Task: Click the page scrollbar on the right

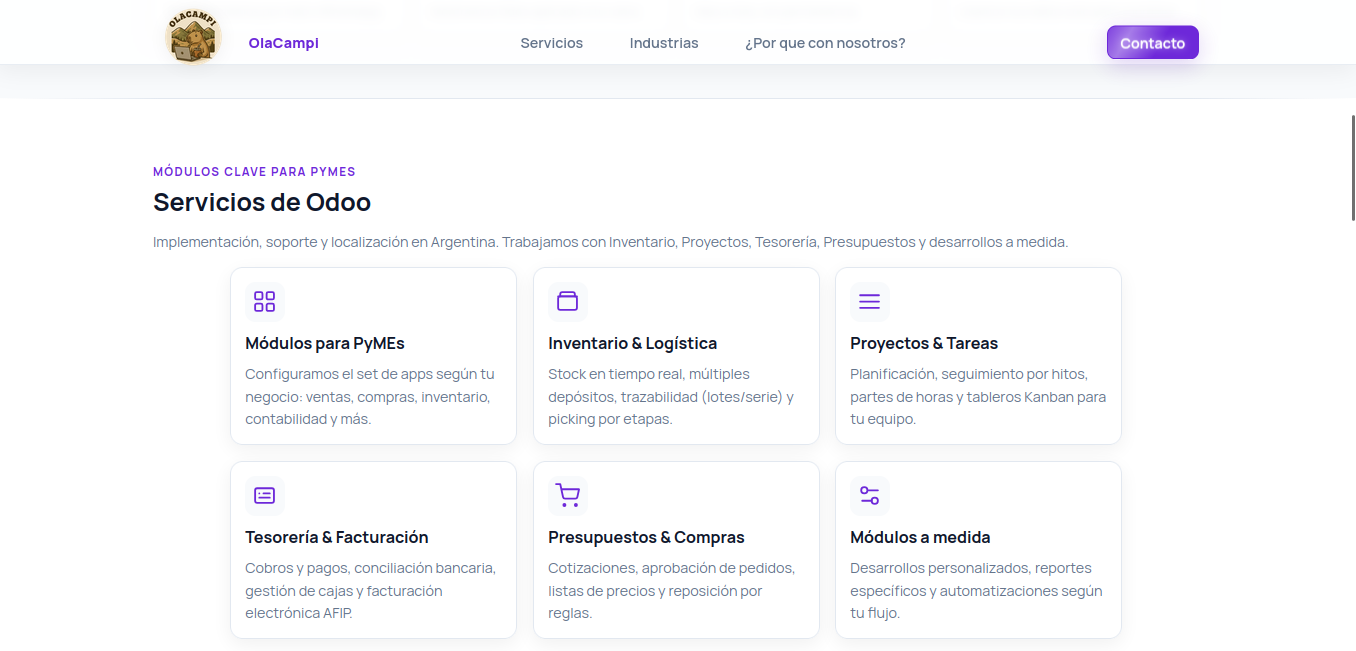Action: pyautogui.click(x=1351, y=165)
